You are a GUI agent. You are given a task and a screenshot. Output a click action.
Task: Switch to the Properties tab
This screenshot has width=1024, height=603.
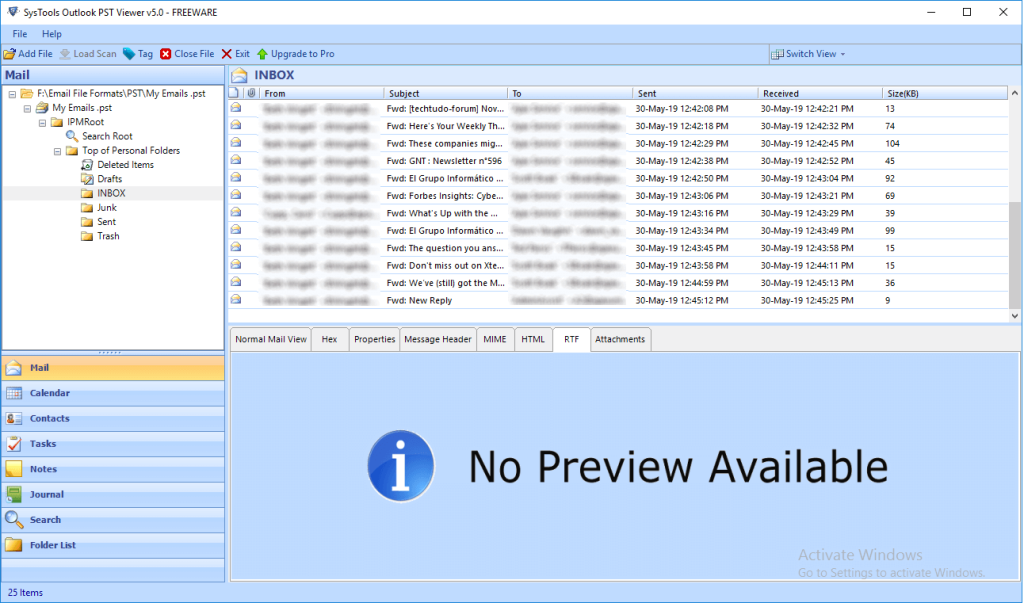pos(374,339)
